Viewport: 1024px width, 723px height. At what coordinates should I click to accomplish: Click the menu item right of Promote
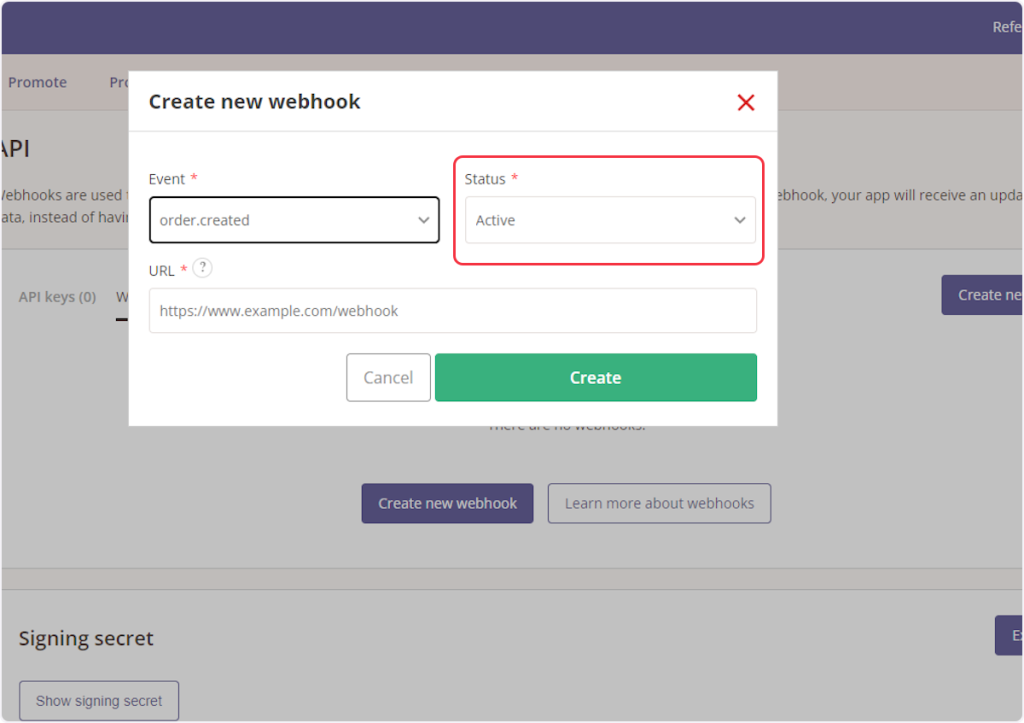pos(119,82)
